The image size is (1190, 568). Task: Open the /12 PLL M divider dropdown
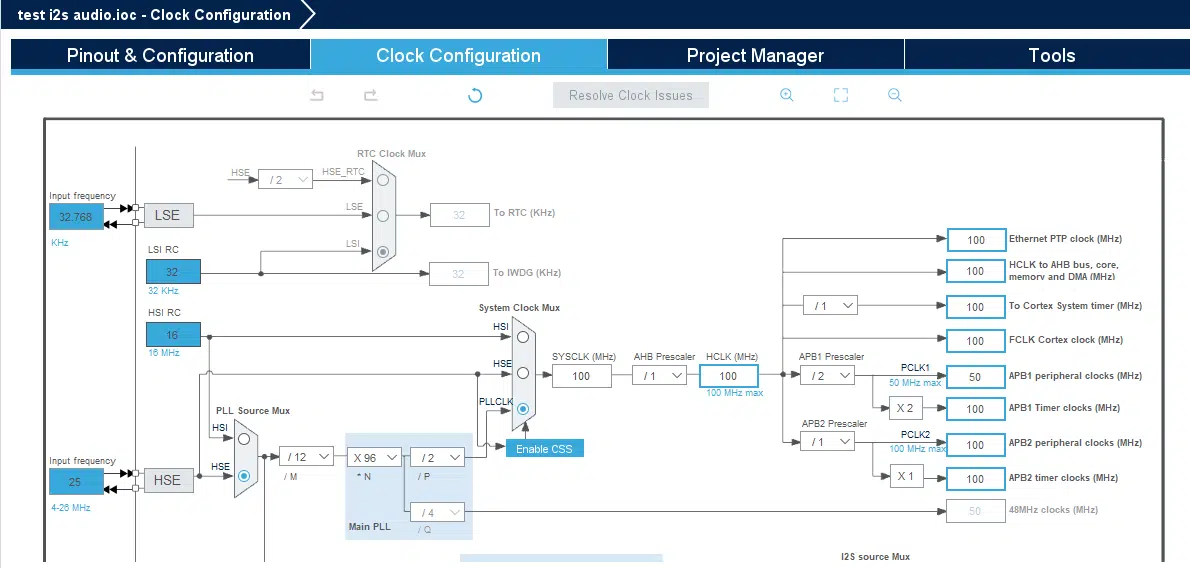[306, 456]
